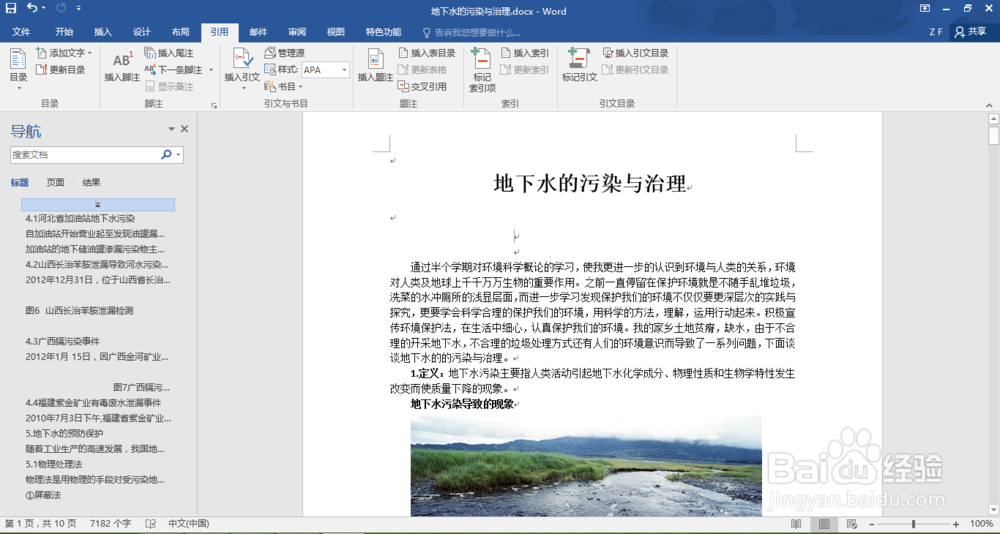
Task: Open Customize Quick Access Toolbar dropdown
Action: click(x=78, y=8)
